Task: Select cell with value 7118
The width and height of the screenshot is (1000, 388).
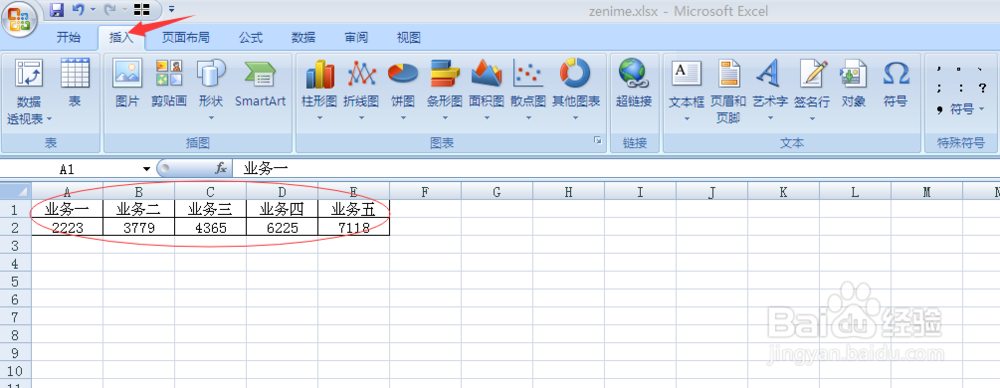Action: click(x=353, y=227)
